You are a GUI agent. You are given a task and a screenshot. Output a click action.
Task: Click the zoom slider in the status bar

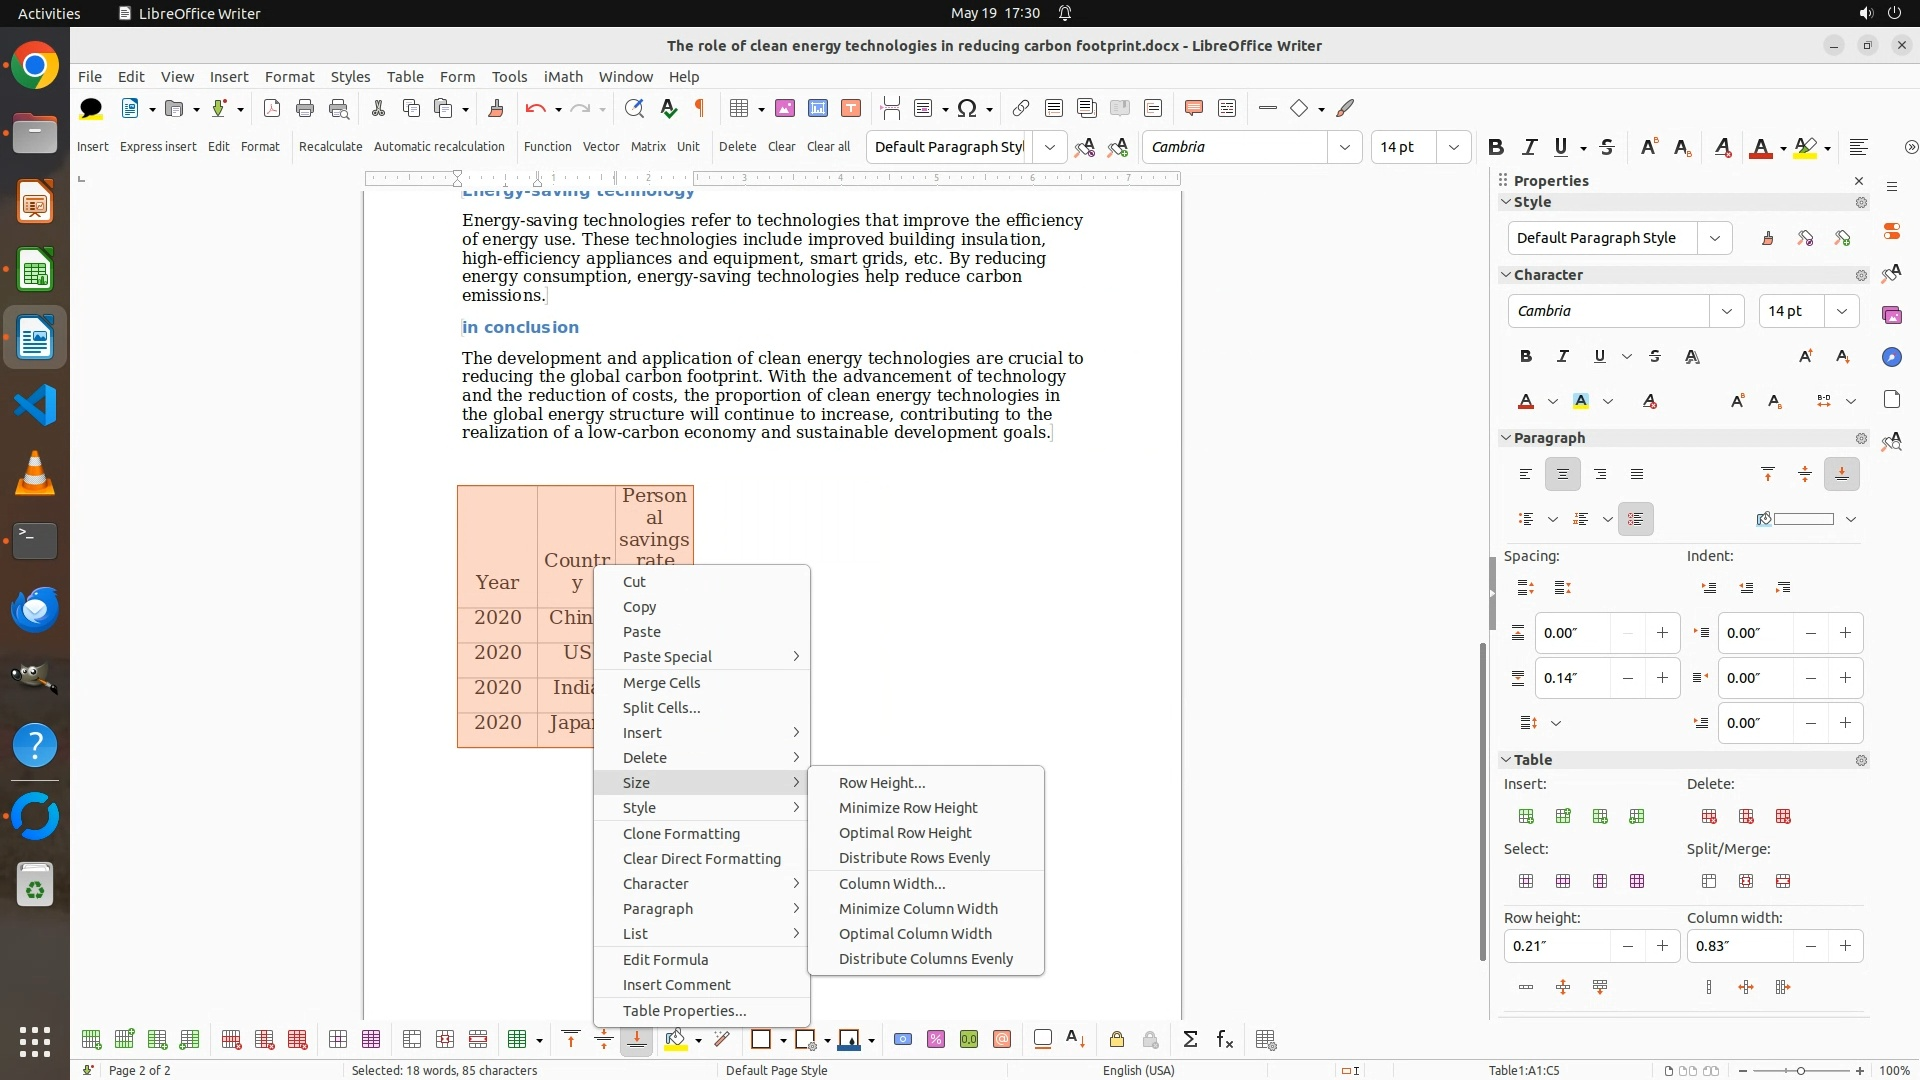1800,1071
